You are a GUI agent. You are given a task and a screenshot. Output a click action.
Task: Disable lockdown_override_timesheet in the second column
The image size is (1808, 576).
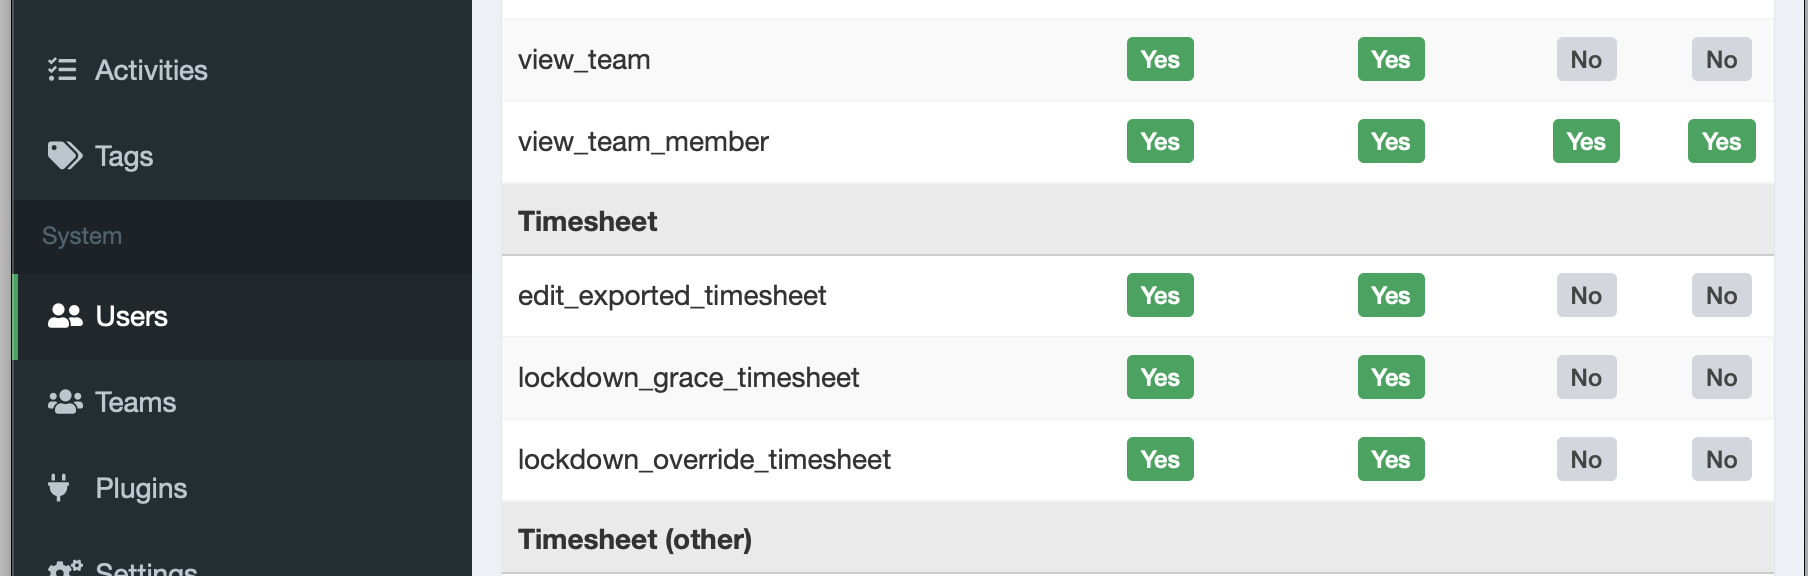[x=1391, y=459]
